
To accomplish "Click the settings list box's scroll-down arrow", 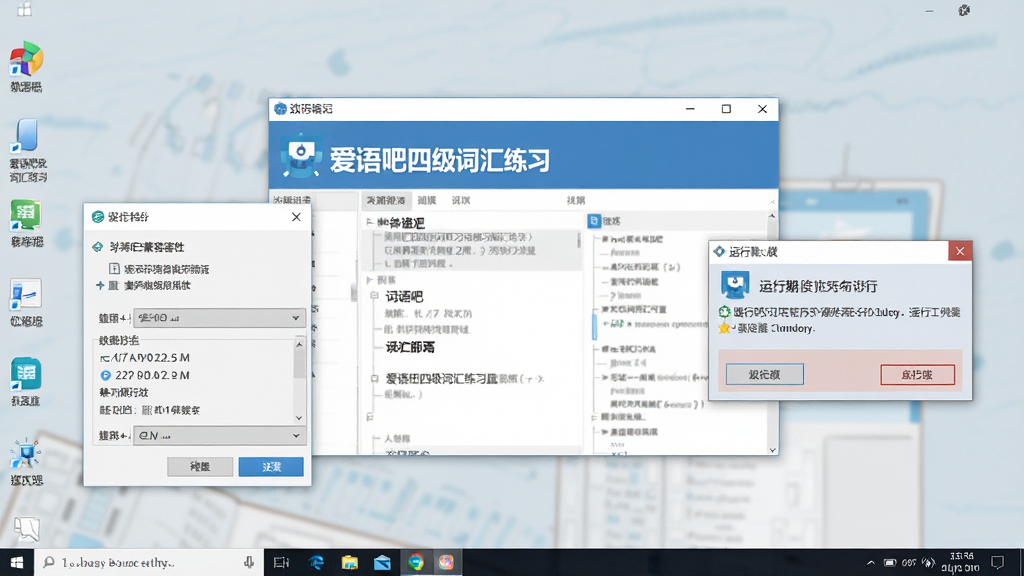I will pyautogui.click(x=299, y=418).
